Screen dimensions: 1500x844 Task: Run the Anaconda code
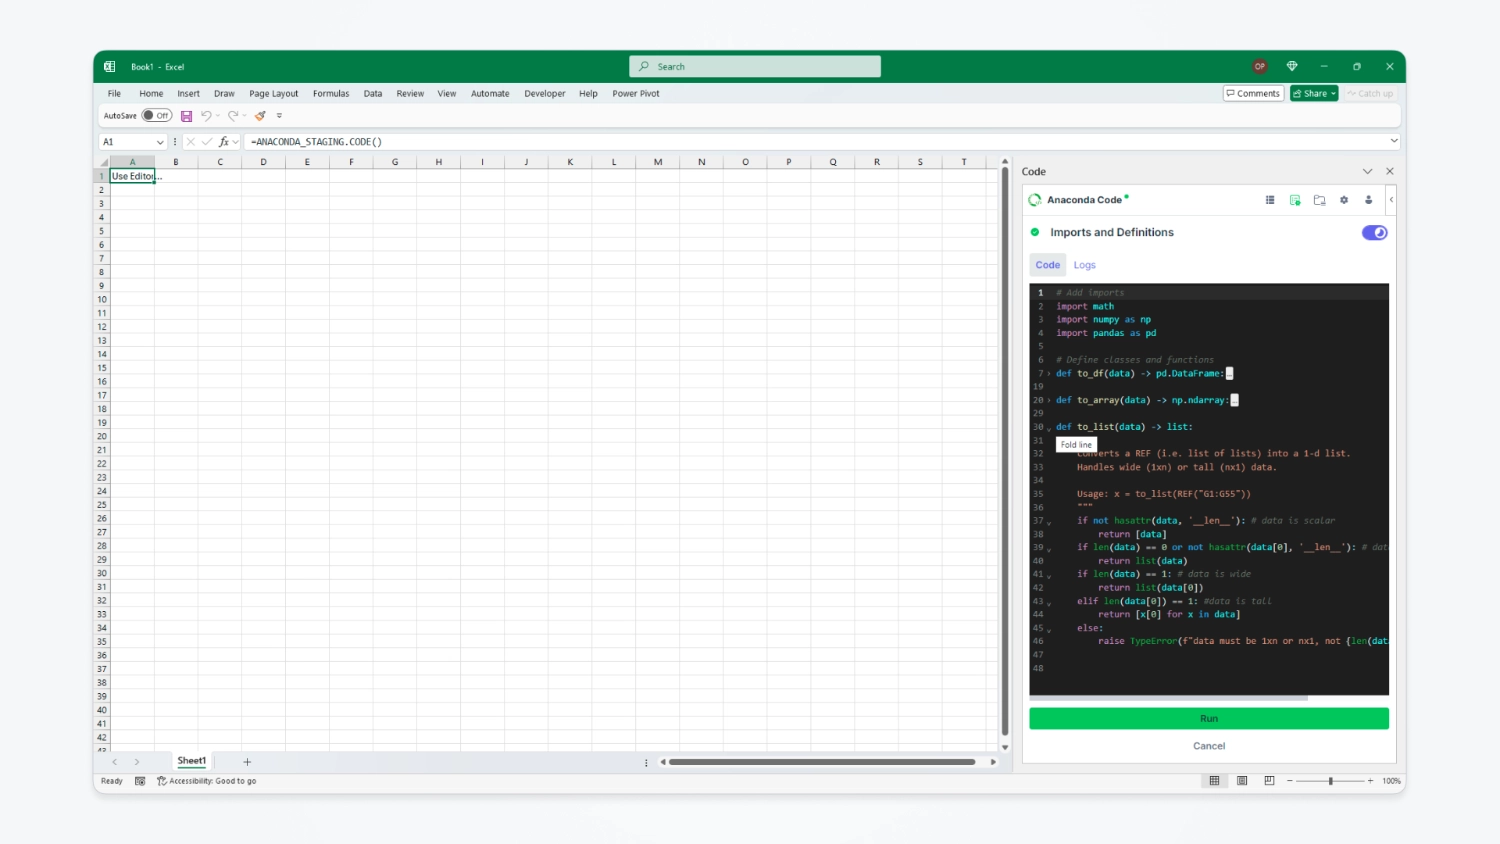(x=1209, y=718)
